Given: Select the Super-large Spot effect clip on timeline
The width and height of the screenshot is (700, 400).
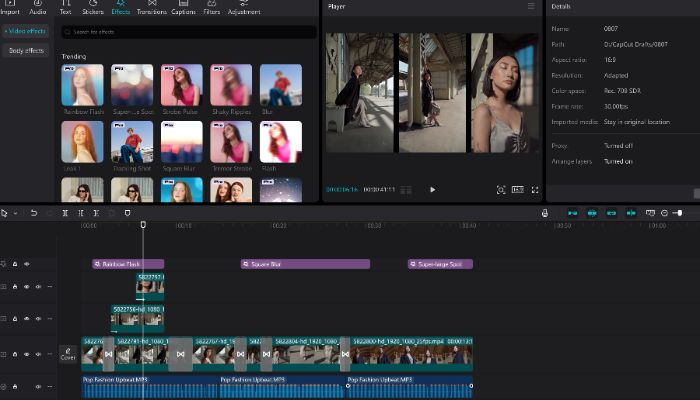Looking at the screenshot, I should (x=440, y=264).
